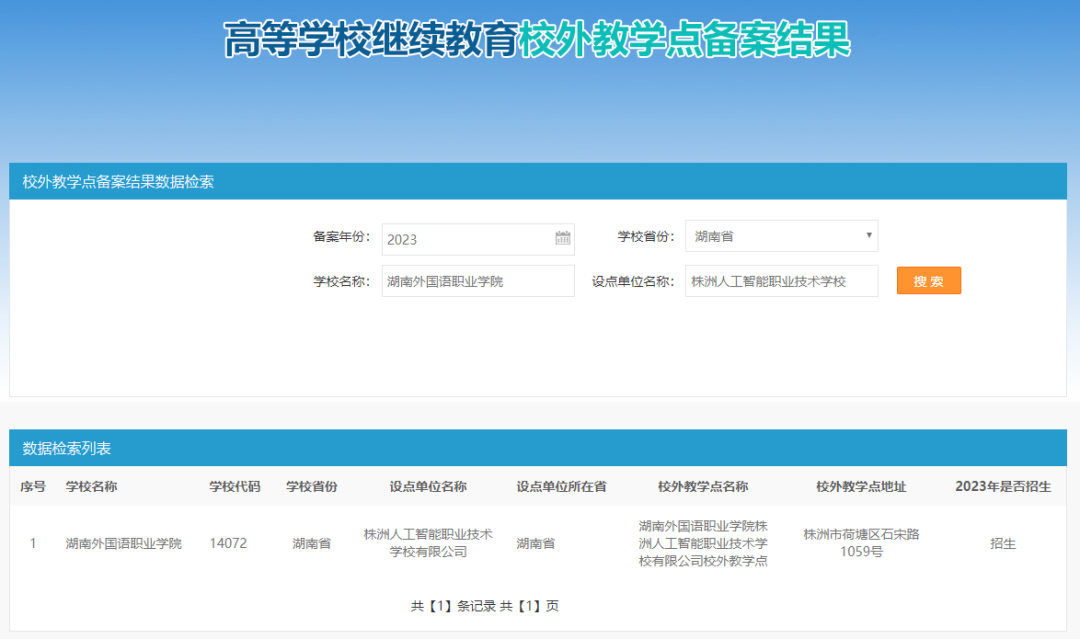Expand the 学校省份 dropdown showing 湖南省
The image size is (1080, 639).
[x=781, y=237]
